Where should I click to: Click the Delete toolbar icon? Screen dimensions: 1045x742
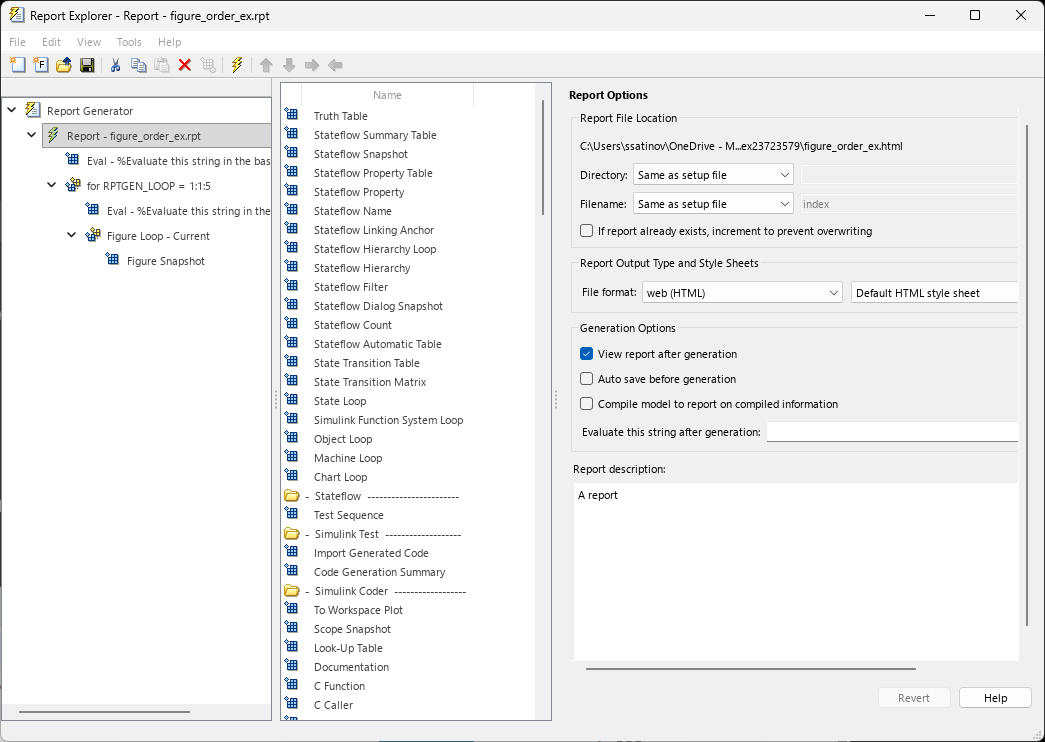click(184, 64)
